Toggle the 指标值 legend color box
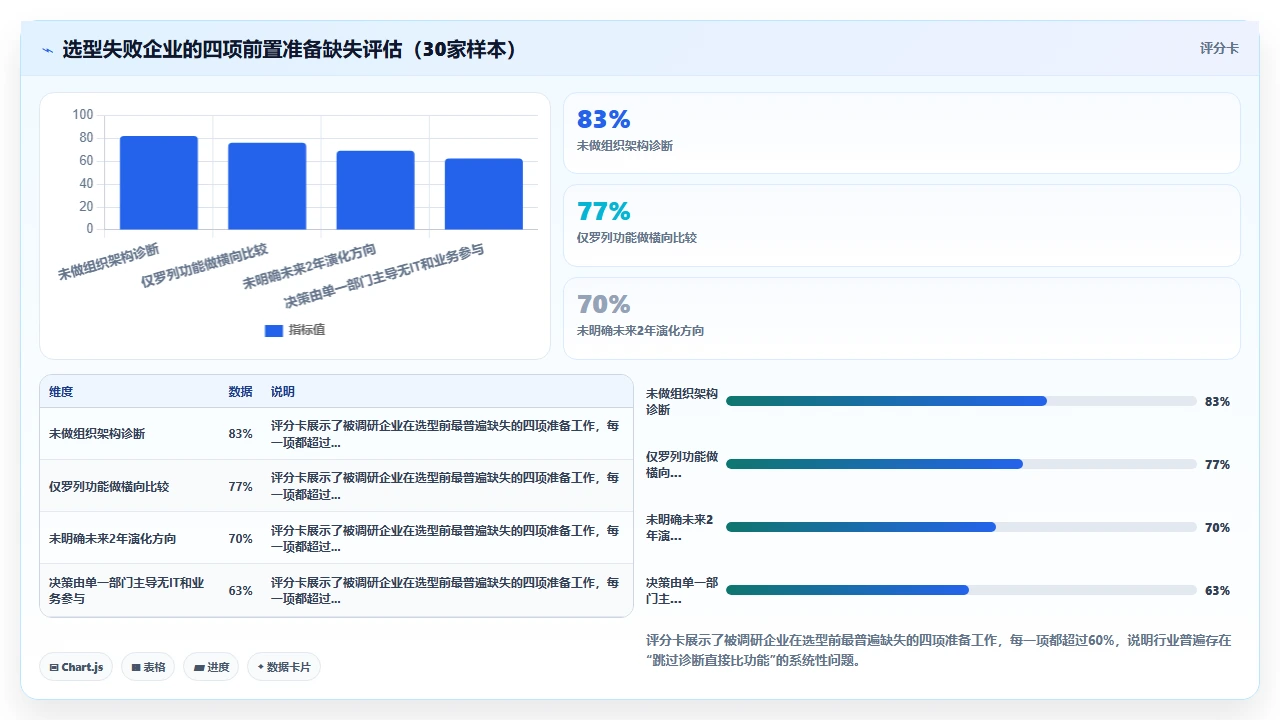Image resolution: width=1280 pixels, height=720 pixels. click(x=273, y=331)
